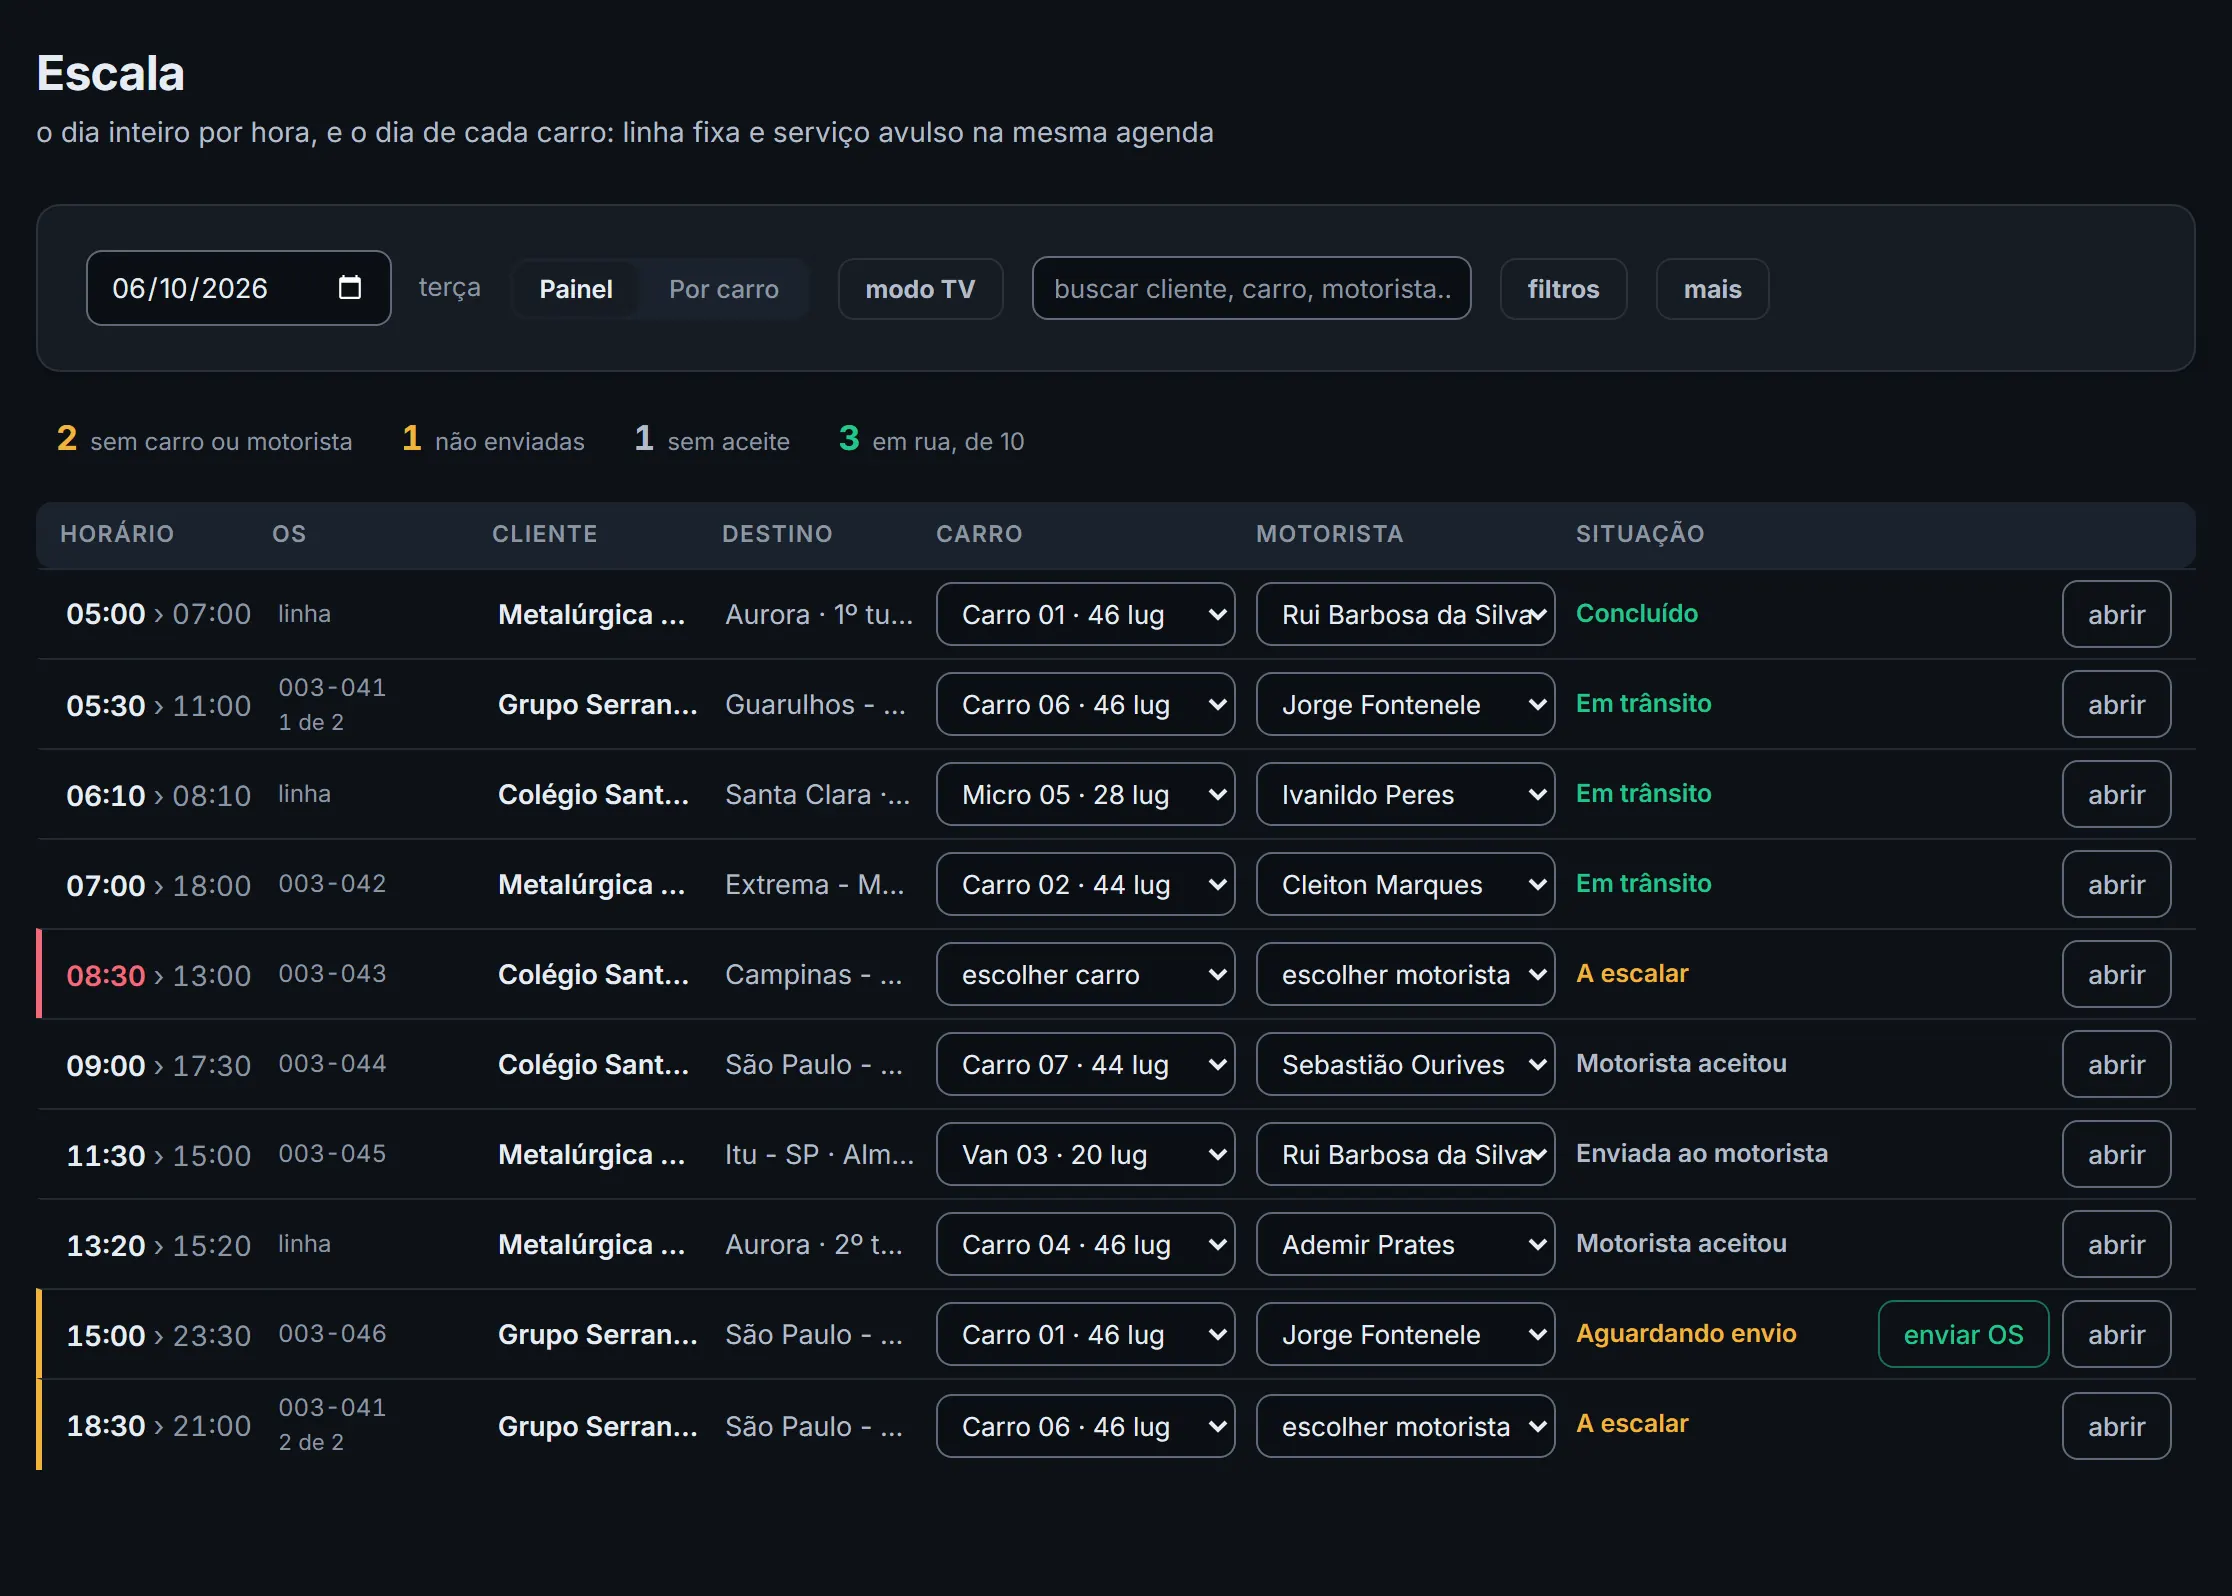This screenshot has width=2232, height=1596.
Task: Open the filtros button
Action: pyautogui.click(x=1563, y=289)
